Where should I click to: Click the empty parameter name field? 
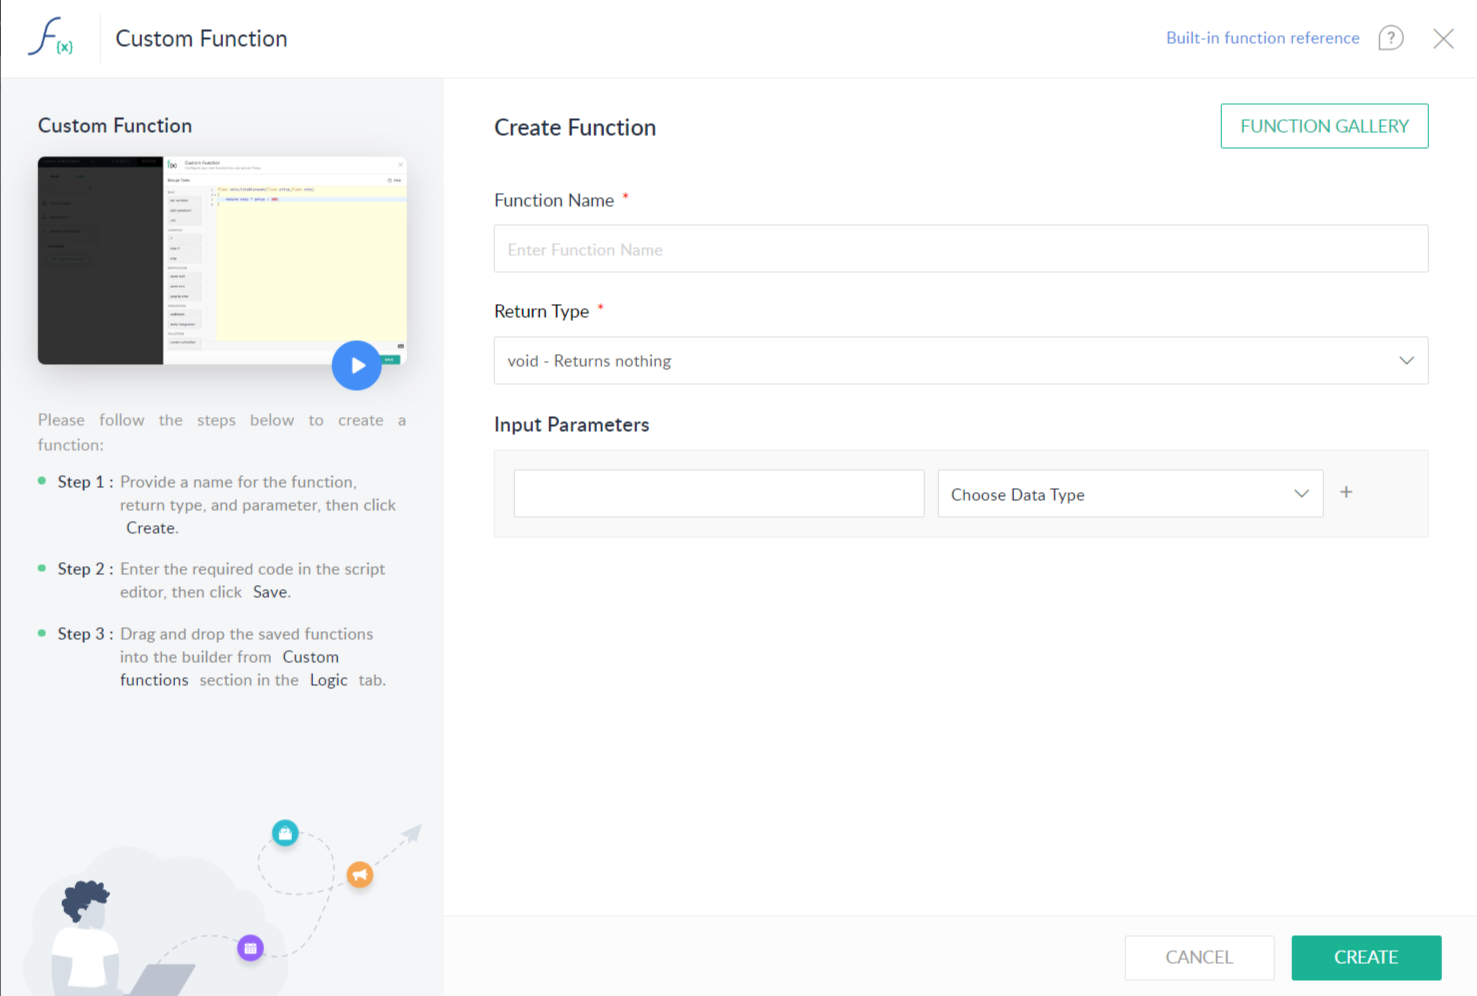point(718,493)
